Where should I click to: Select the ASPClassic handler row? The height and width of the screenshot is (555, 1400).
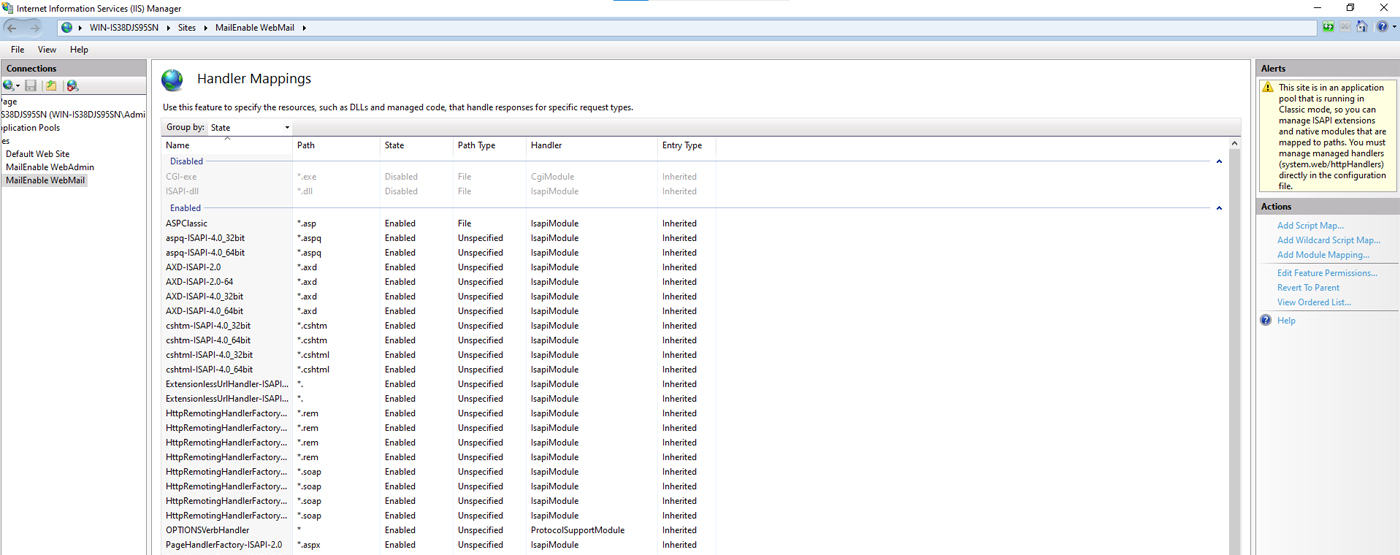coord(187,223)
